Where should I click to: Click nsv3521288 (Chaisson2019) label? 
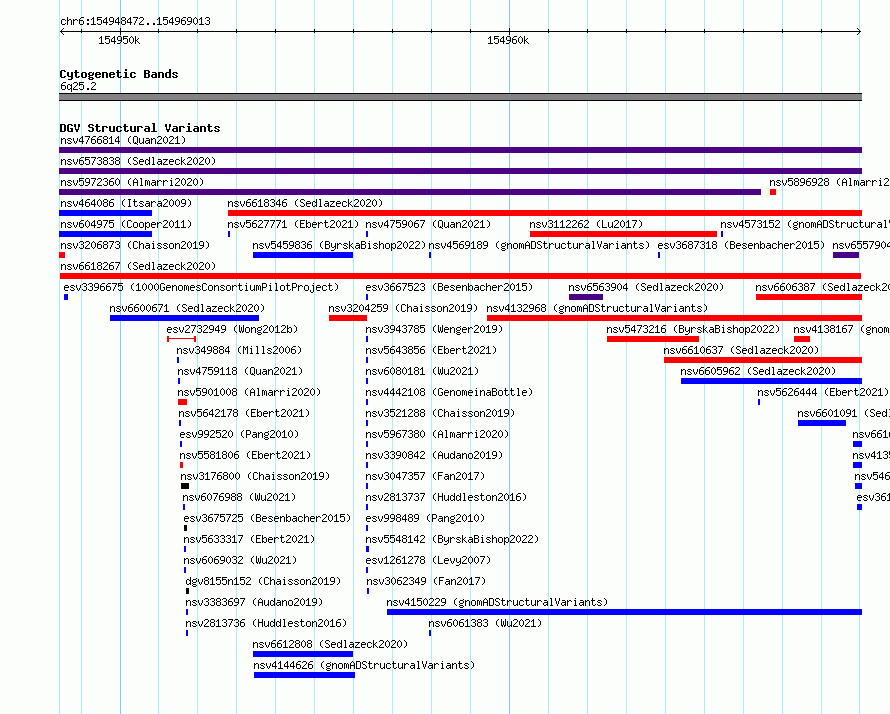[x=440, y=413]
